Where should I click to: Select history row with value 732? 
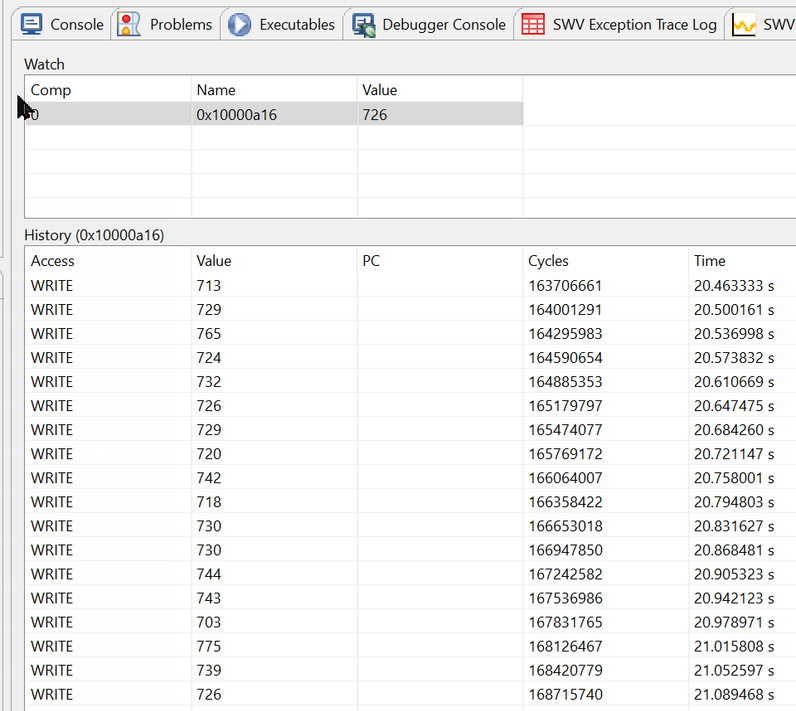[x=410, y=382]
